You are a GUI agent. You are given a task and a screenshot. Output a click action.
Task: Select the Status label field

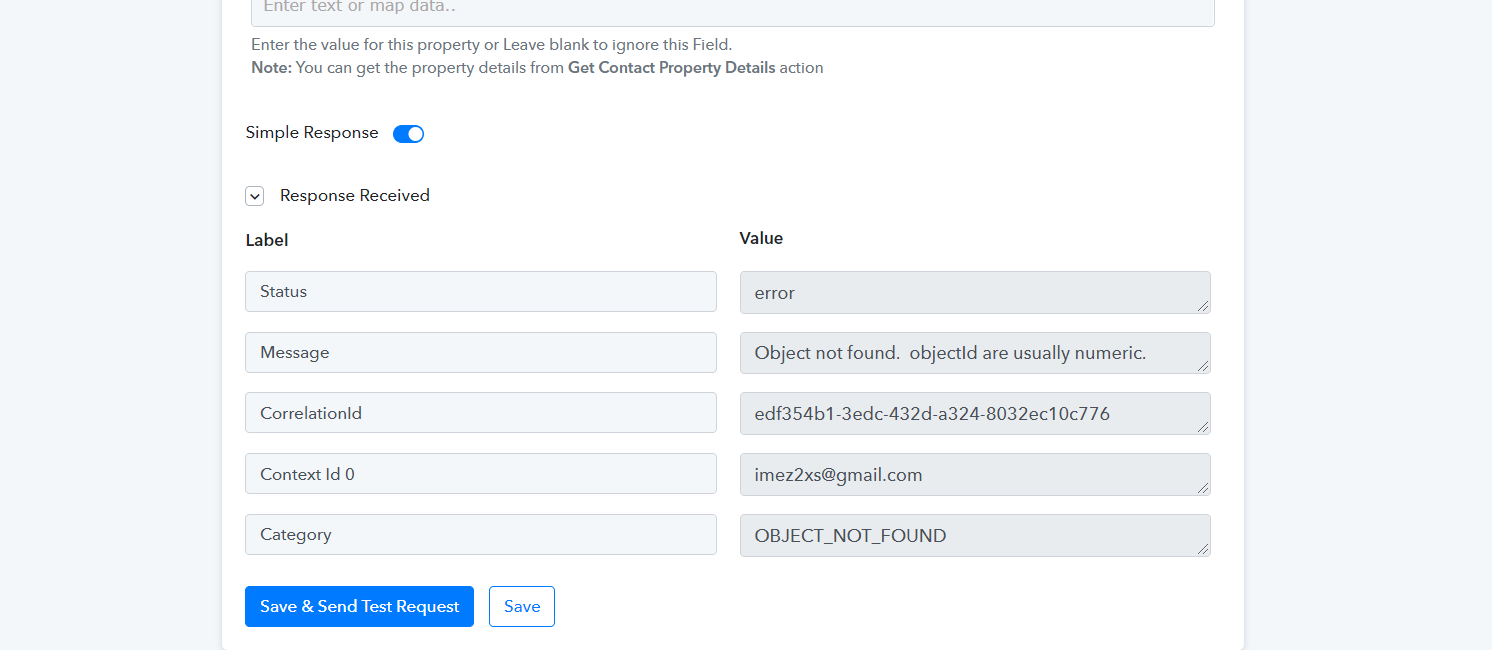coord(481,291)
